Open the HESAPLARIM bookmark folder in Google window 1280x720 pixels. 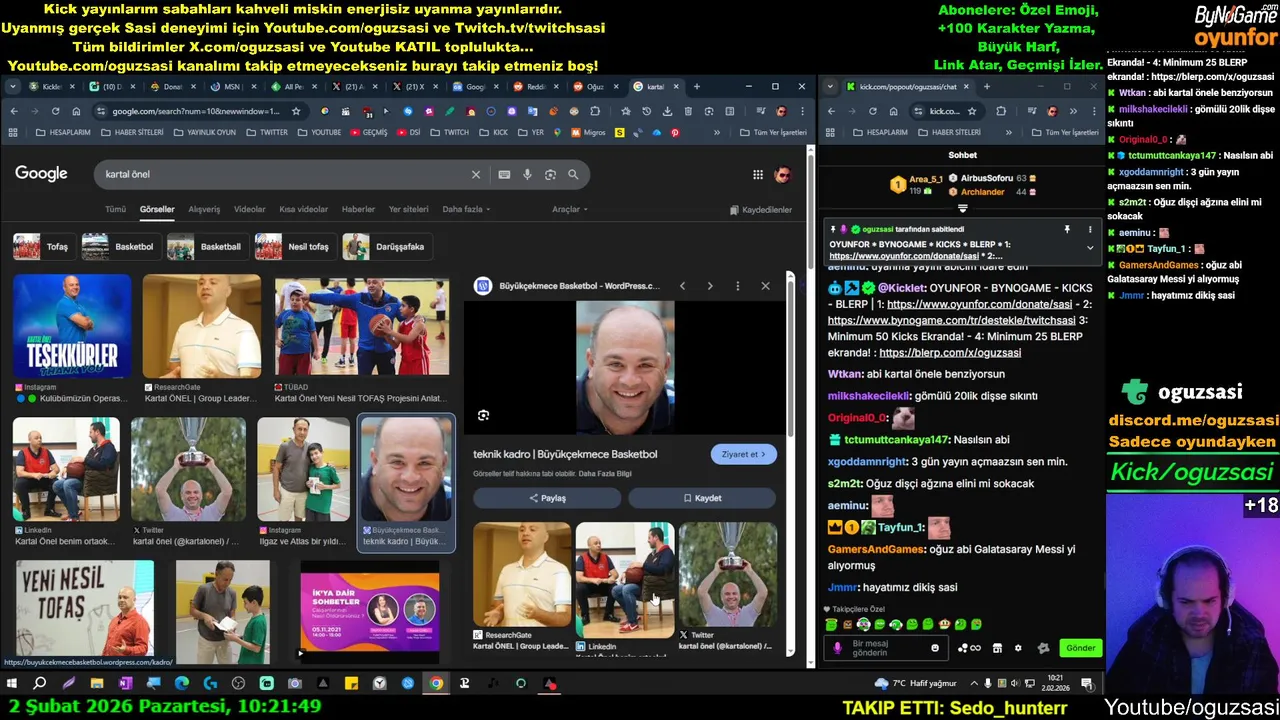[x=62, y=132]
